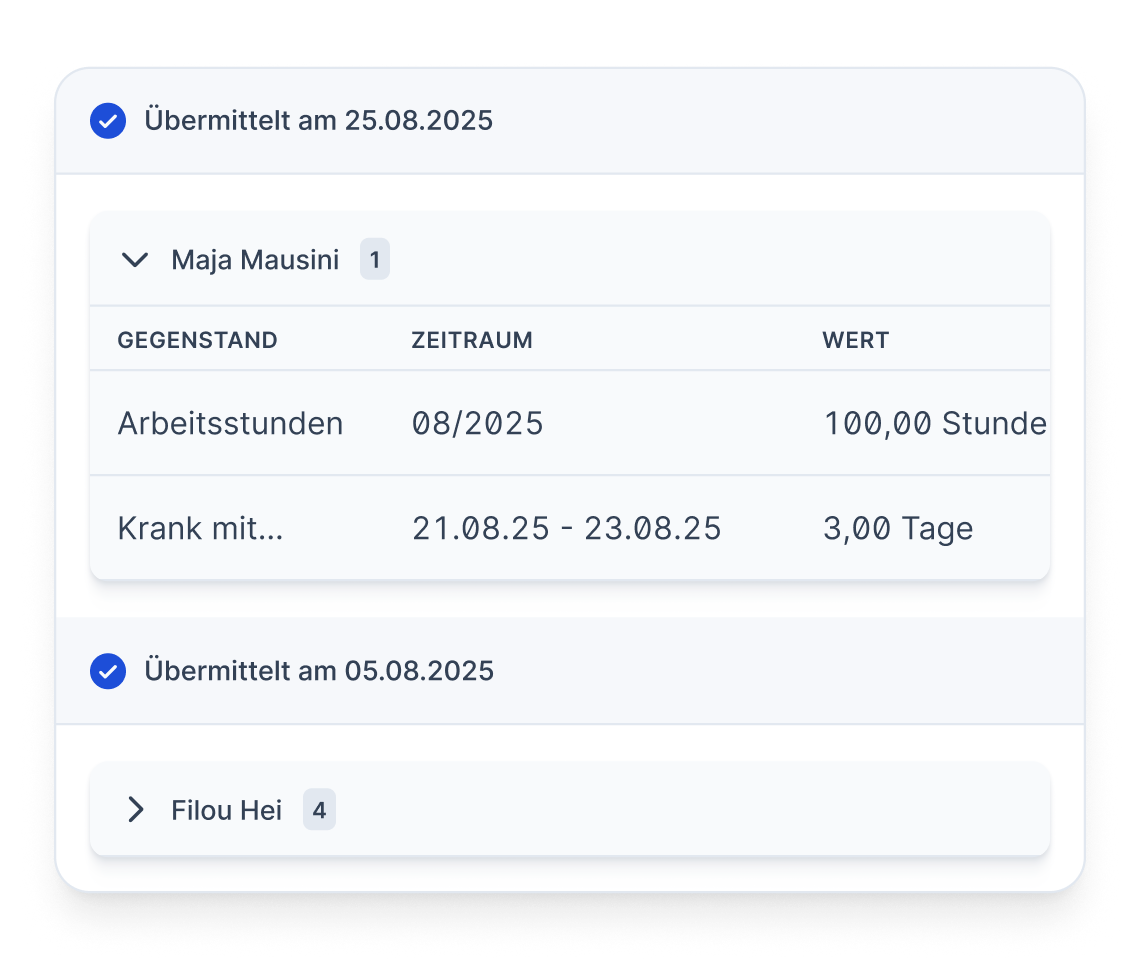Click the rightward chevron icon before Filou Hei
The height and width of the screenshot is (960, 1140).
tap(136, 810)
